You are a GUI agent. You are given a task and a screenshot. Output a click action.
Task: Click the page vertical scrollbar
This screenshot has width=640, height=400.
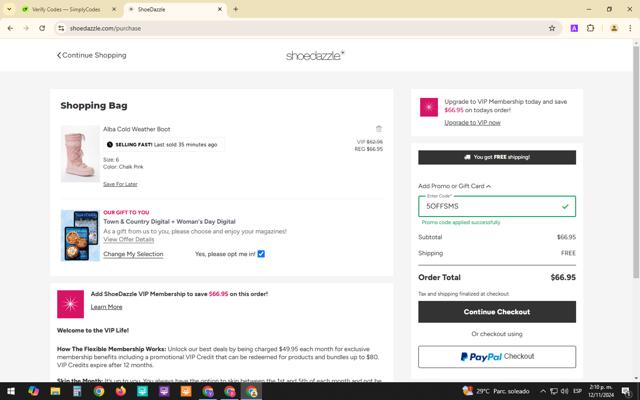pos(636,162)
